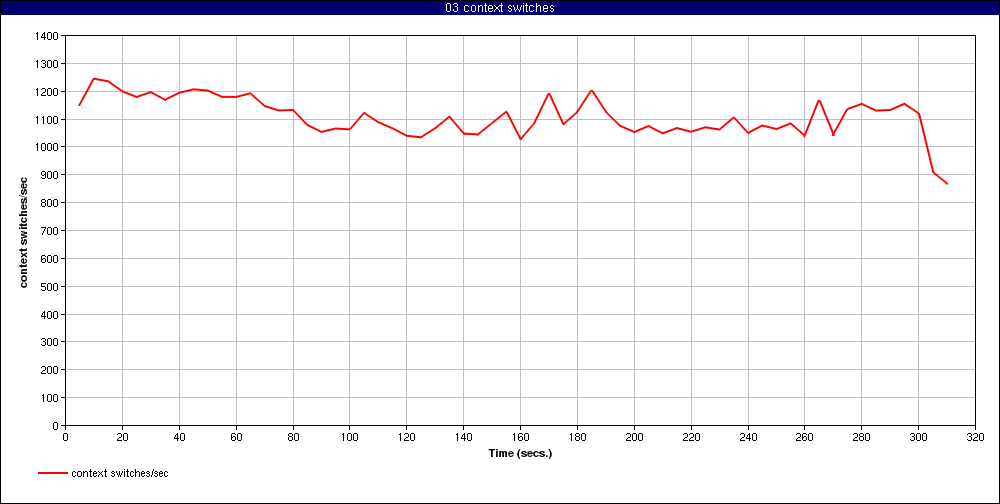Click the y-axis value 800

(x=50, y=203)
